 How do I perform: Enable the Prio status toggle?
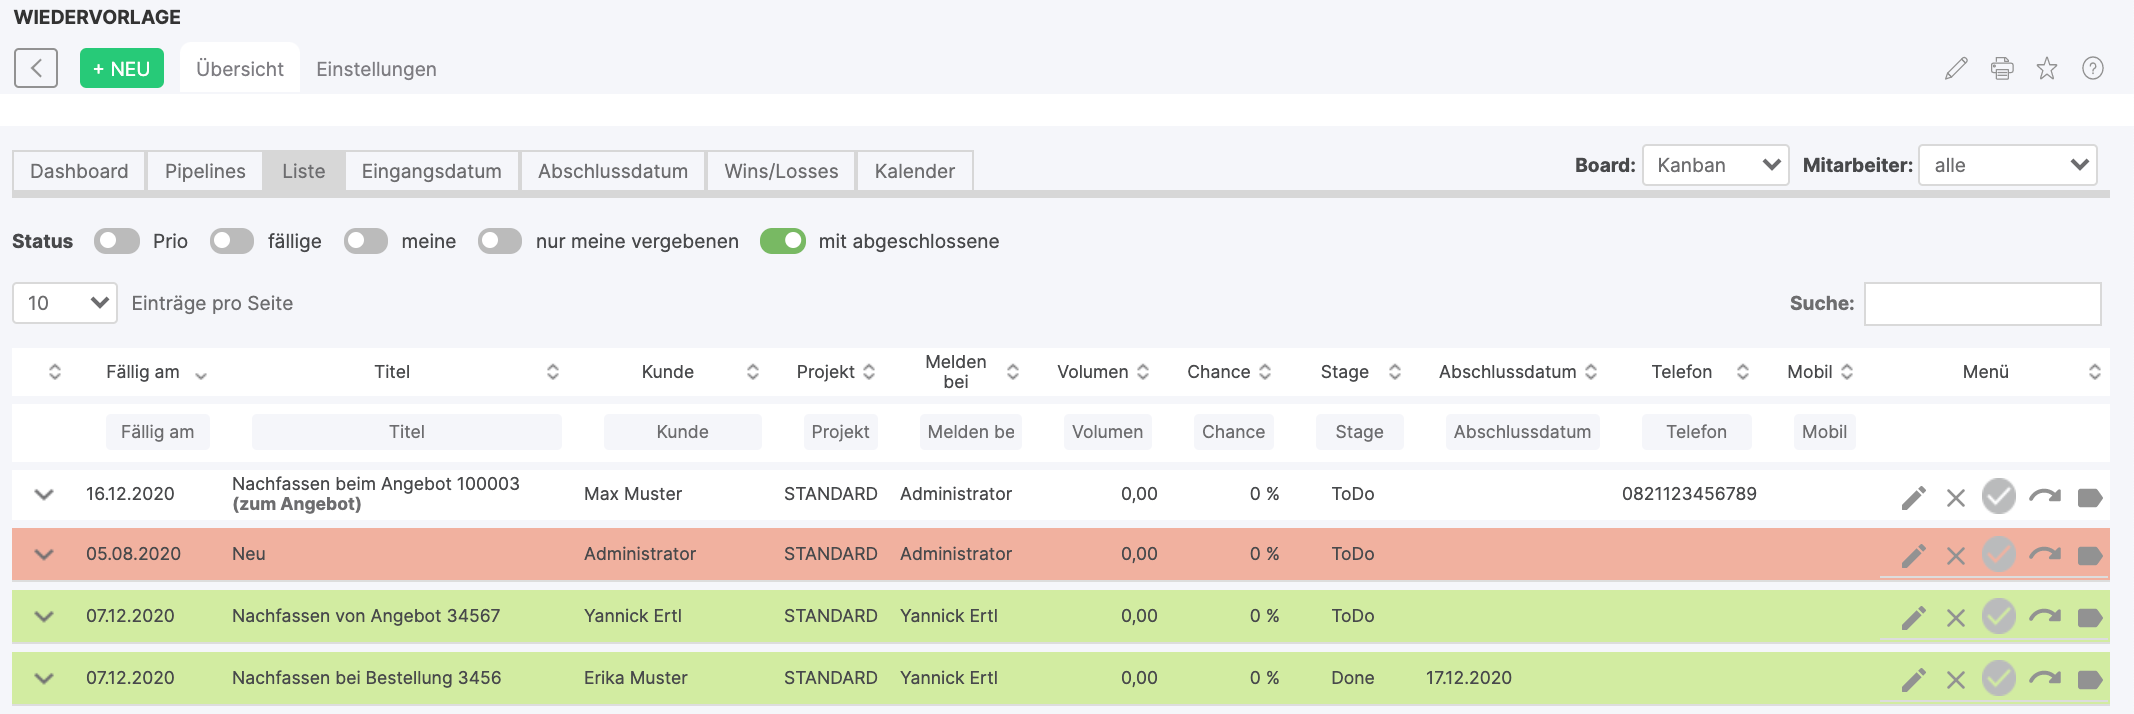click(117, 241)
